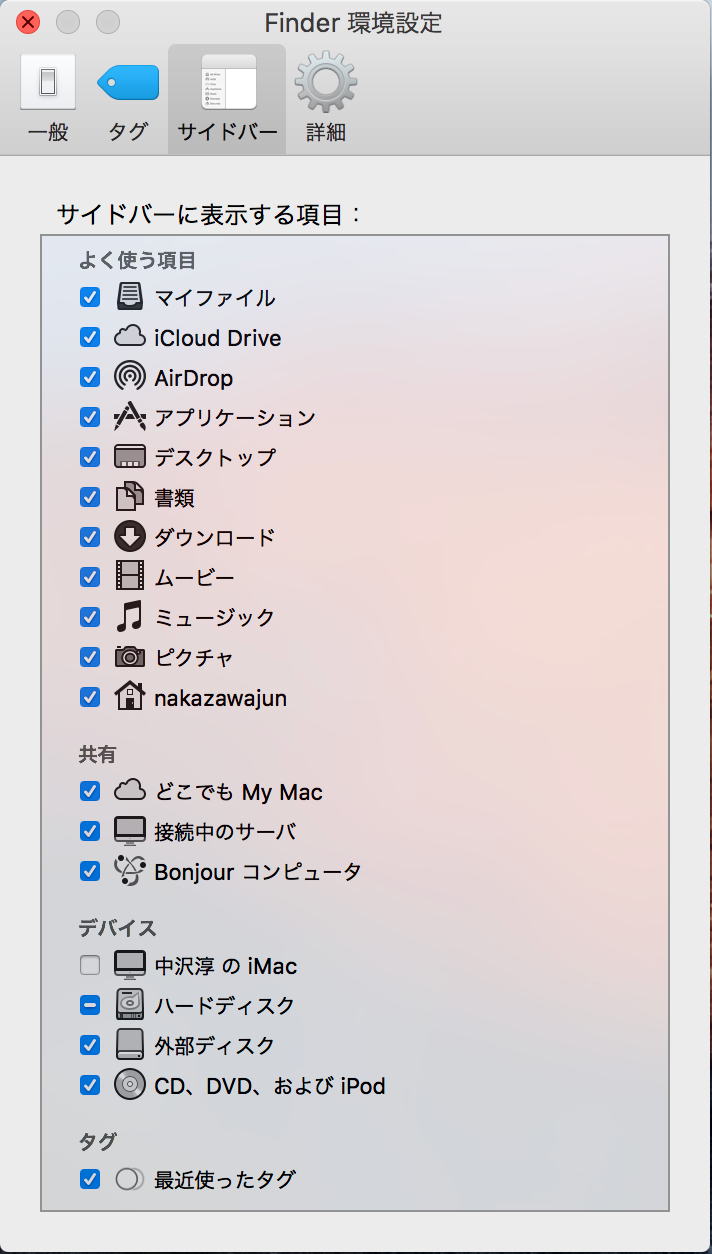Disable the アプリケーション checkbox

click(90, 417)
